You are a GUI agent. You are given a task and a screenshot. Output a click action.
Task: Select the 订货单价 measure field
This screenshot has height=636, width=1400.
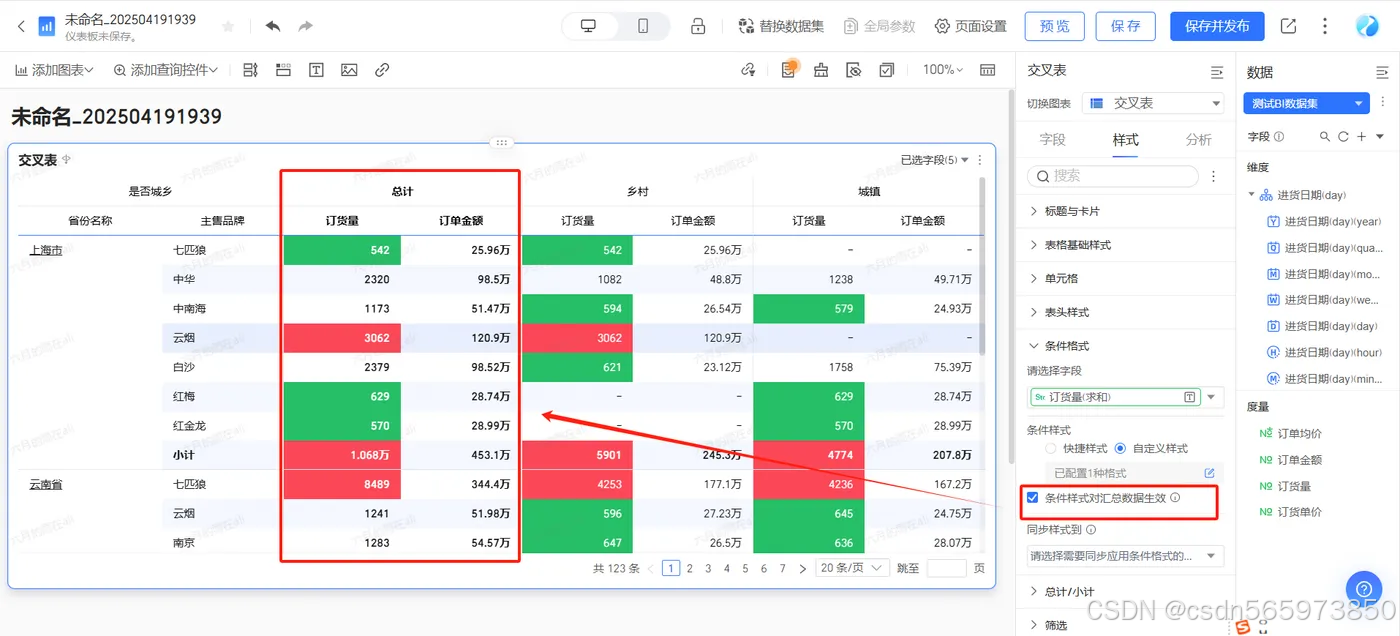pos(1291,512)
